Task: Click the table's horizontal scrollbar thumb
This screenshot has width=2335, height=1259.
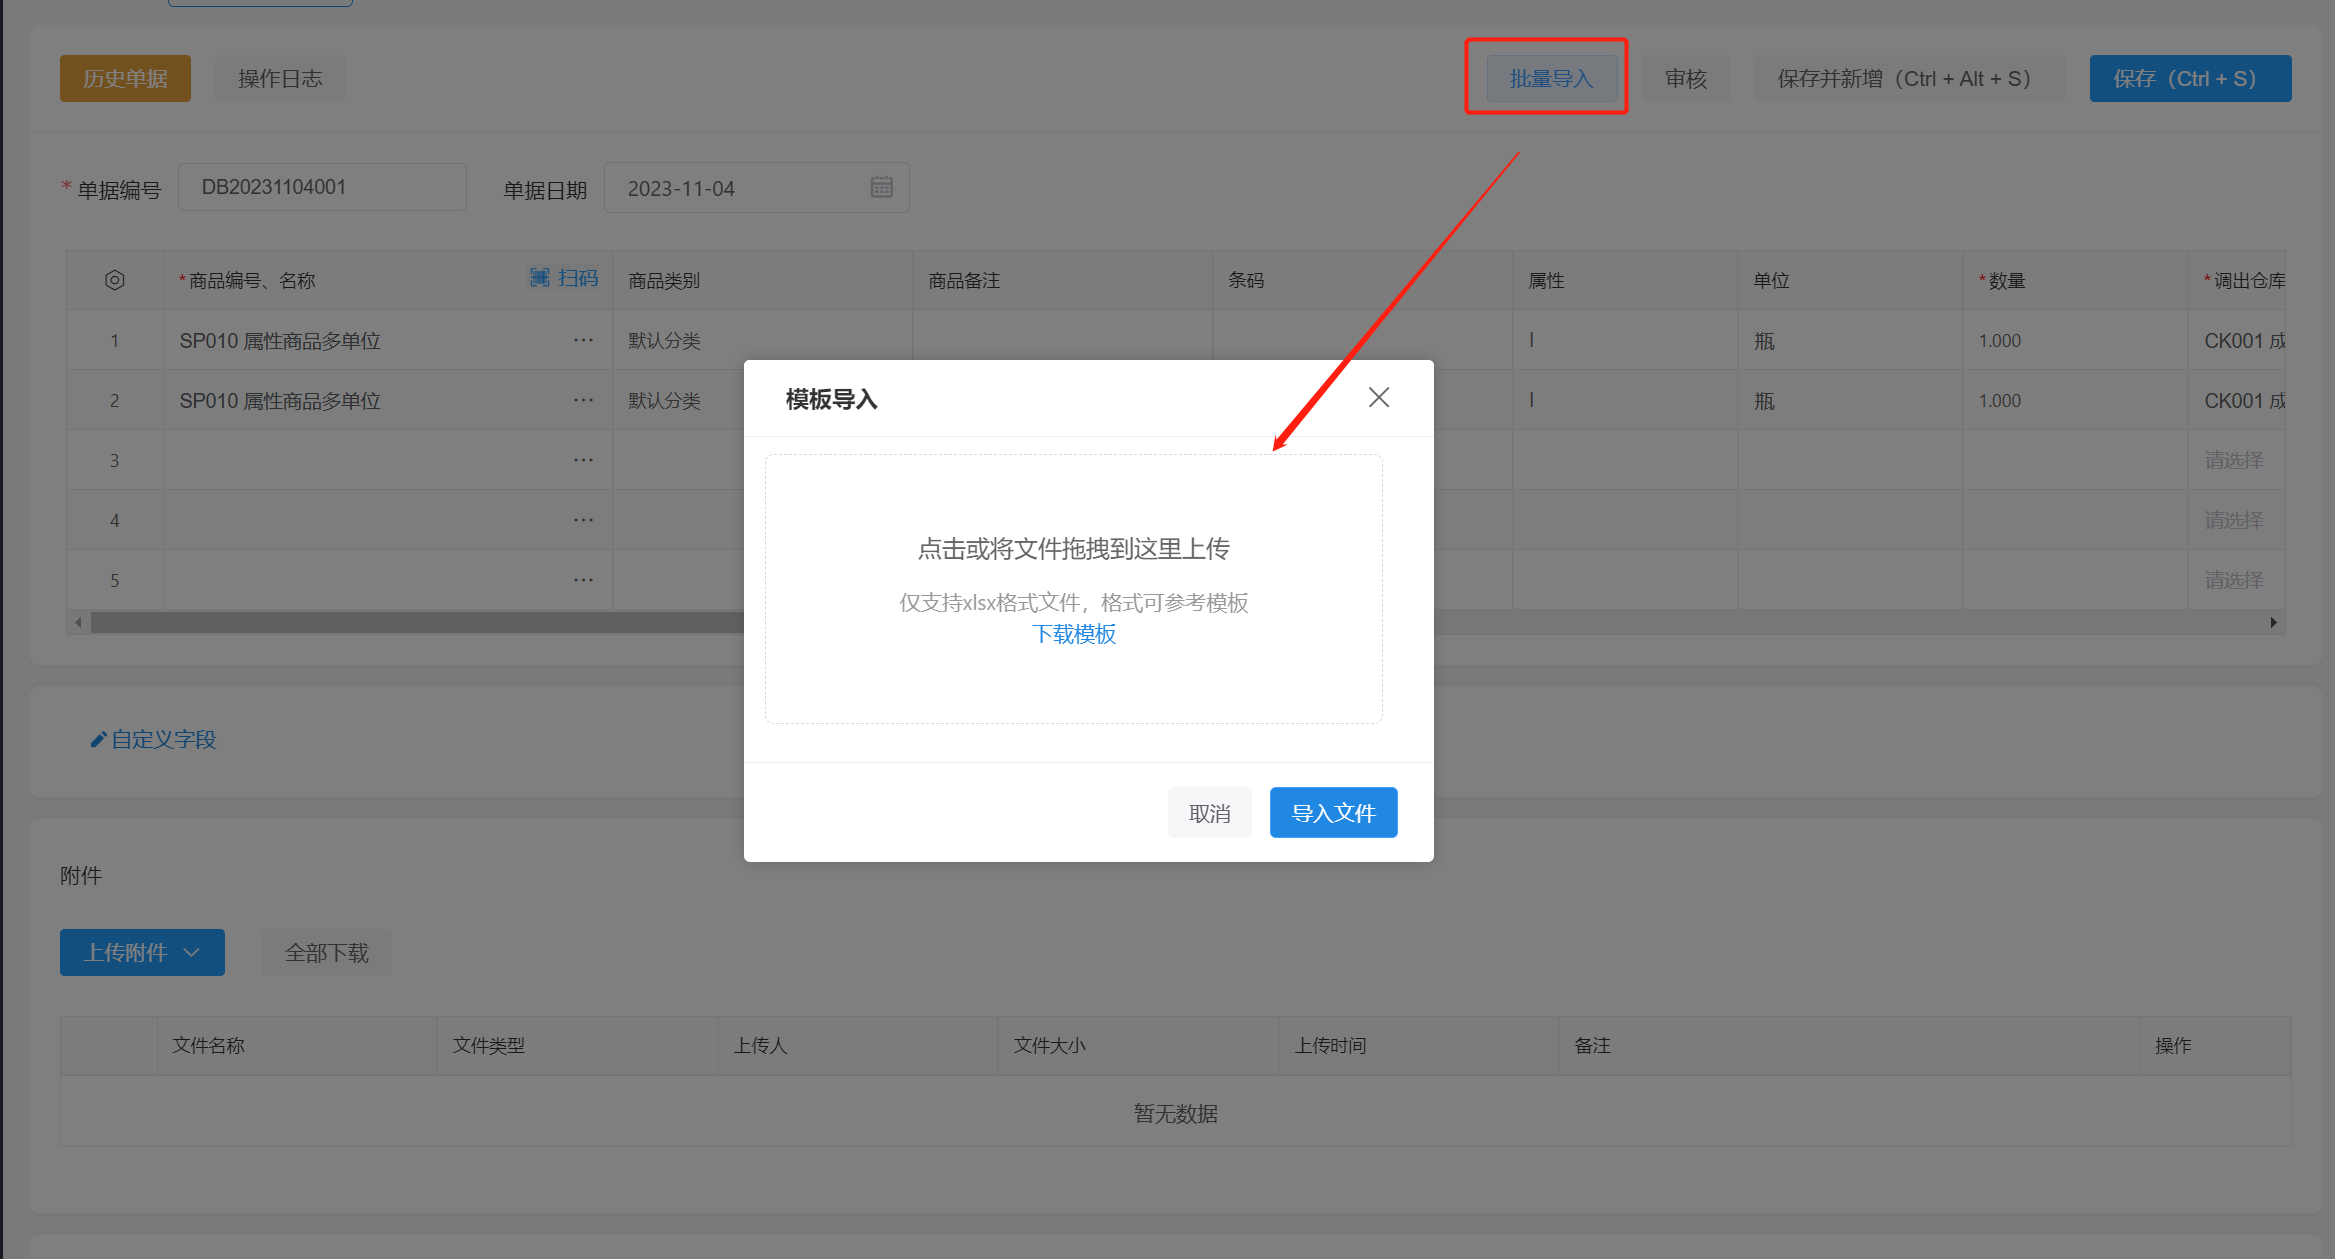Action: (417, 622)
